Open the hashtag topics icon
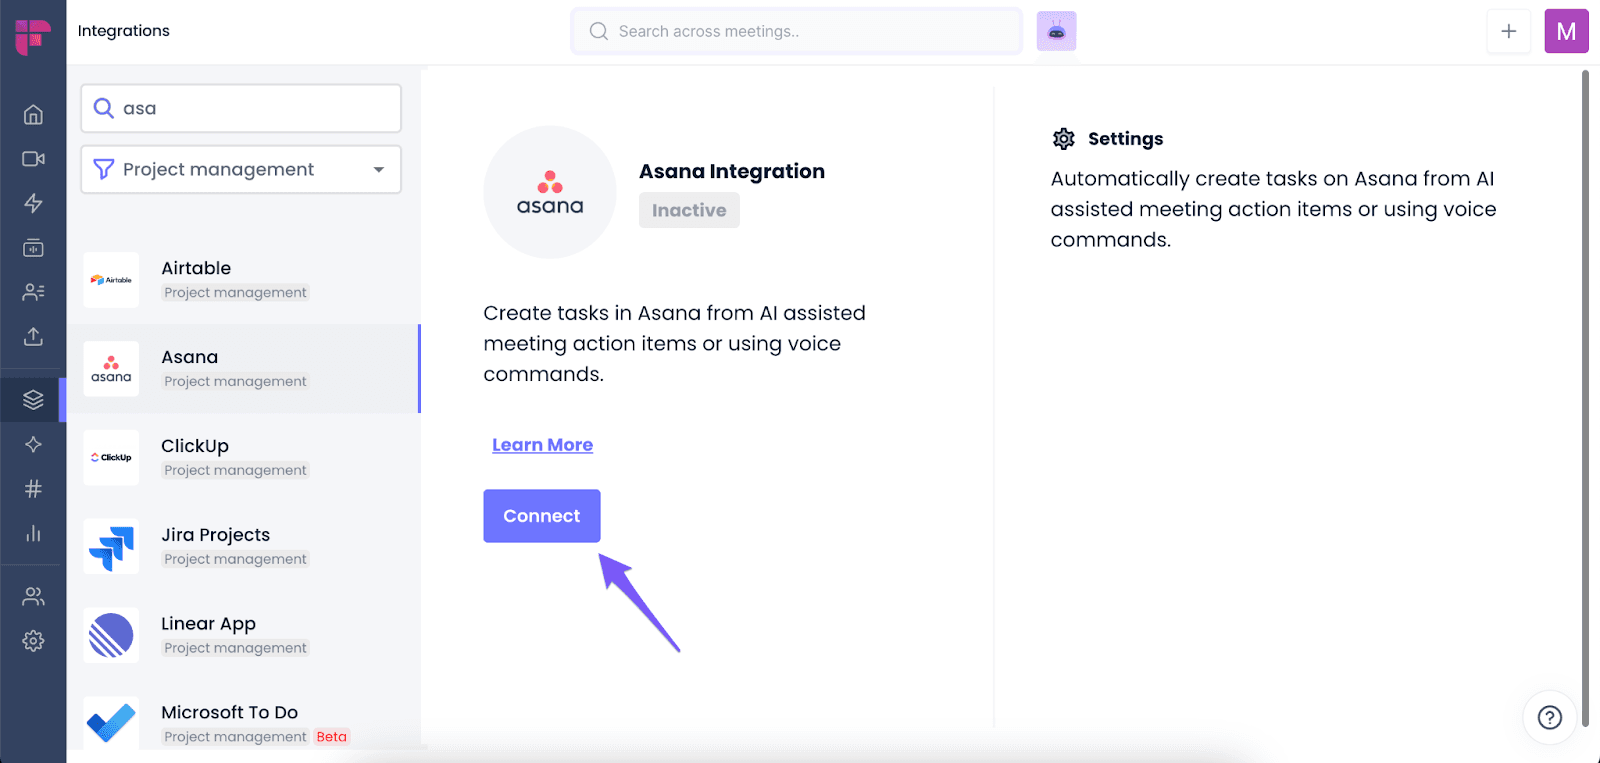The height and width of the screenshot is (763, 1600). tap(33, 489)
